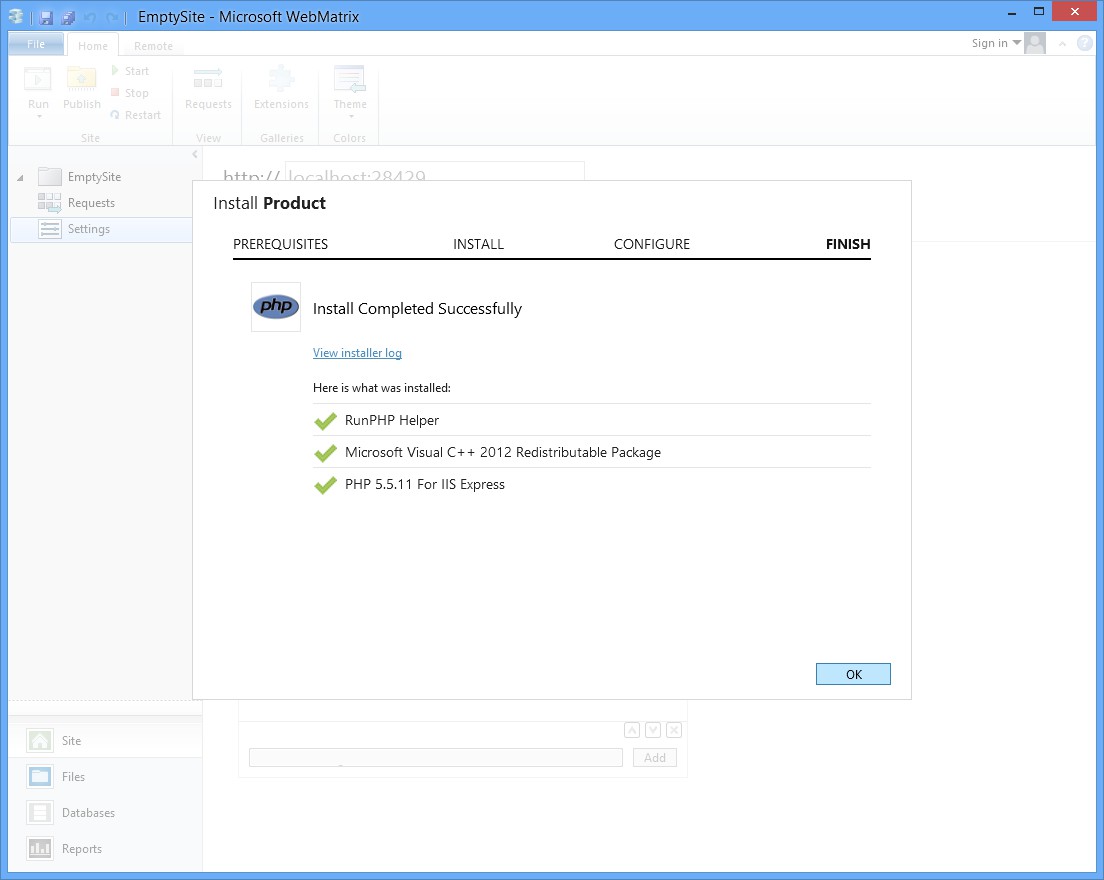Image resolution: width=1104 pixels, height=880 pixels.
Task: Open the Requests view icon in ribbon
Action: coord(208,79)
